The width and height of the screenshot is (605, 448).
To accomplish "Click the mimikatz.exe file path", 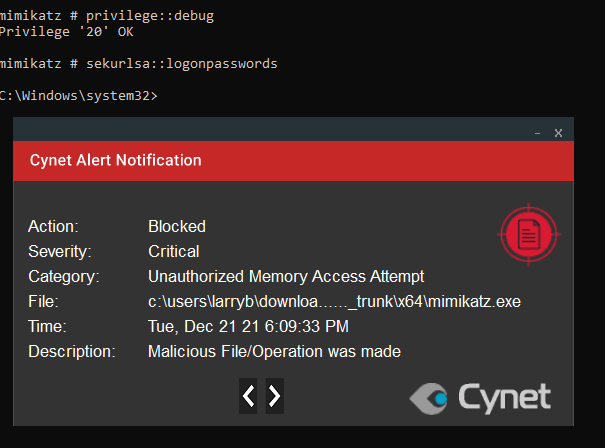I will point(335,302).
